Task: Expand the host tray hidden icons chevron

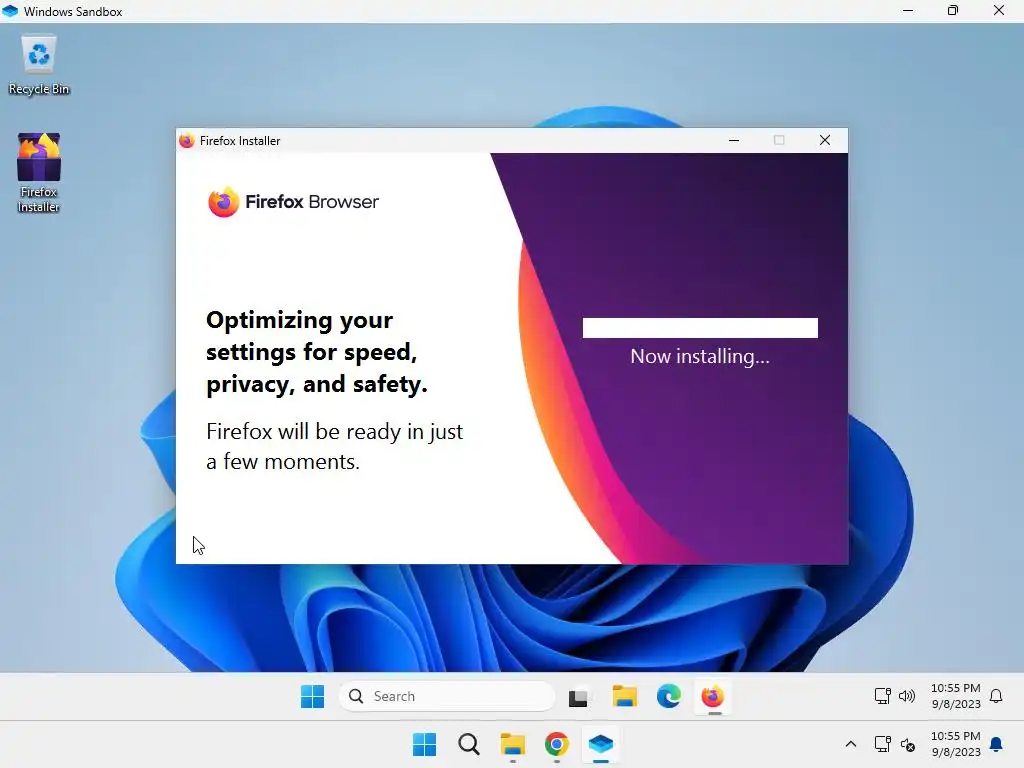Action: [x=850, y=744]
